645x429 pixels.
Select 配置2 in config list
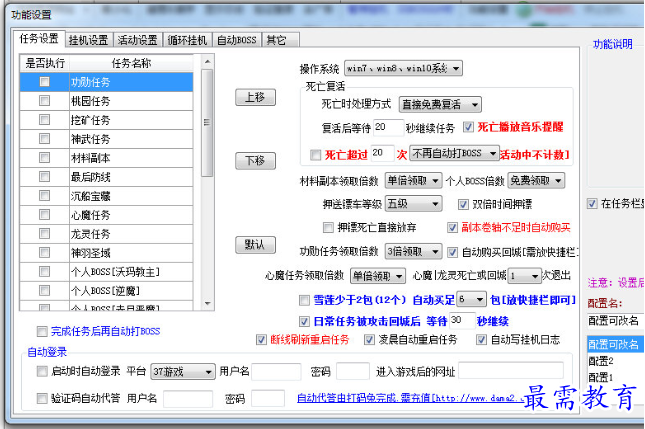click(x=616, y=361)
